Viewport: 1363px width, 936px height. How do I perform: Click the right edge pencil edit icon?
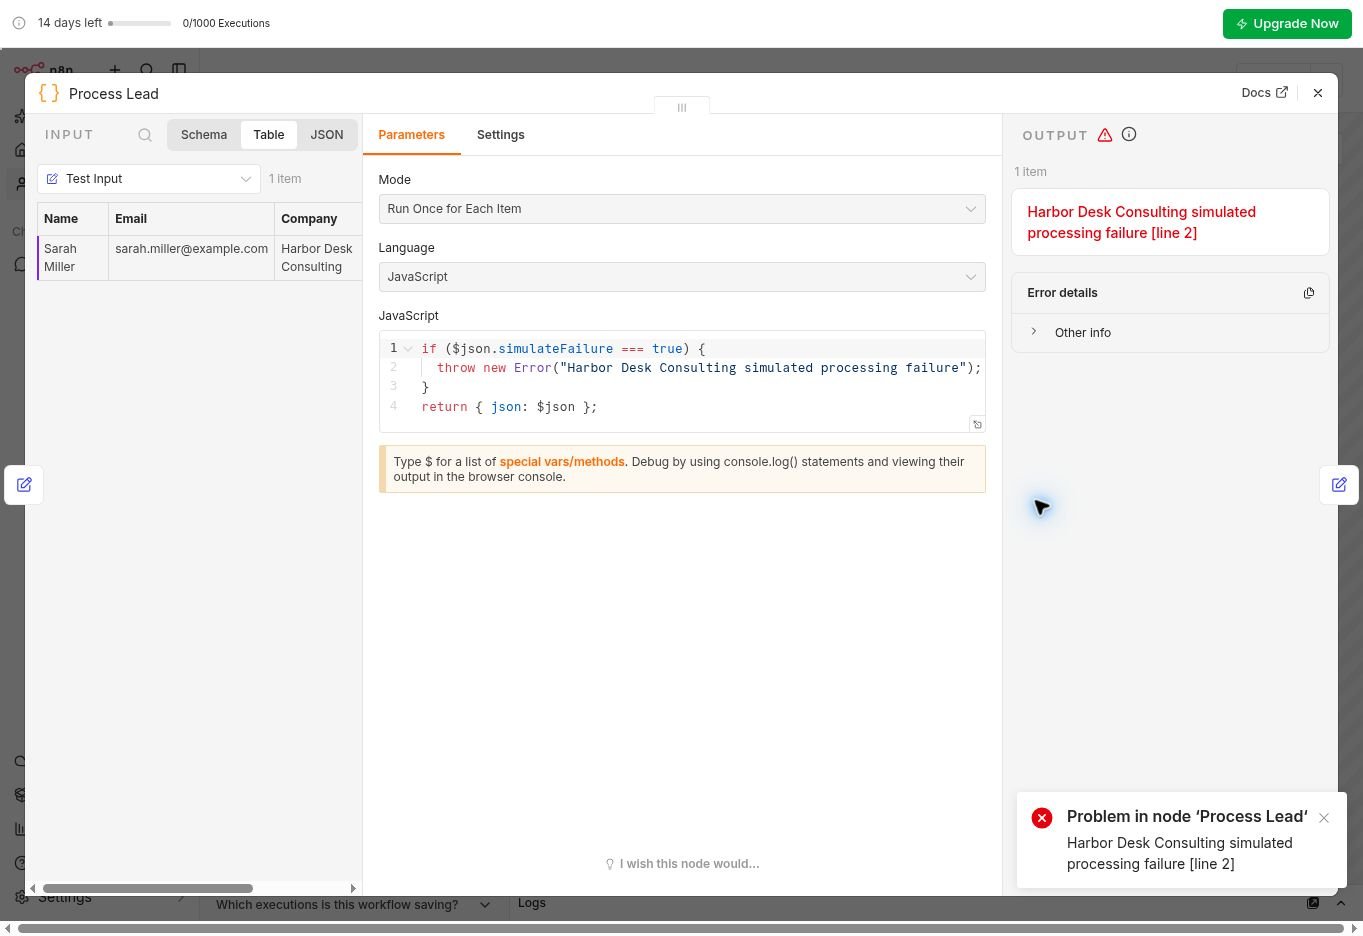point(1339,485)
